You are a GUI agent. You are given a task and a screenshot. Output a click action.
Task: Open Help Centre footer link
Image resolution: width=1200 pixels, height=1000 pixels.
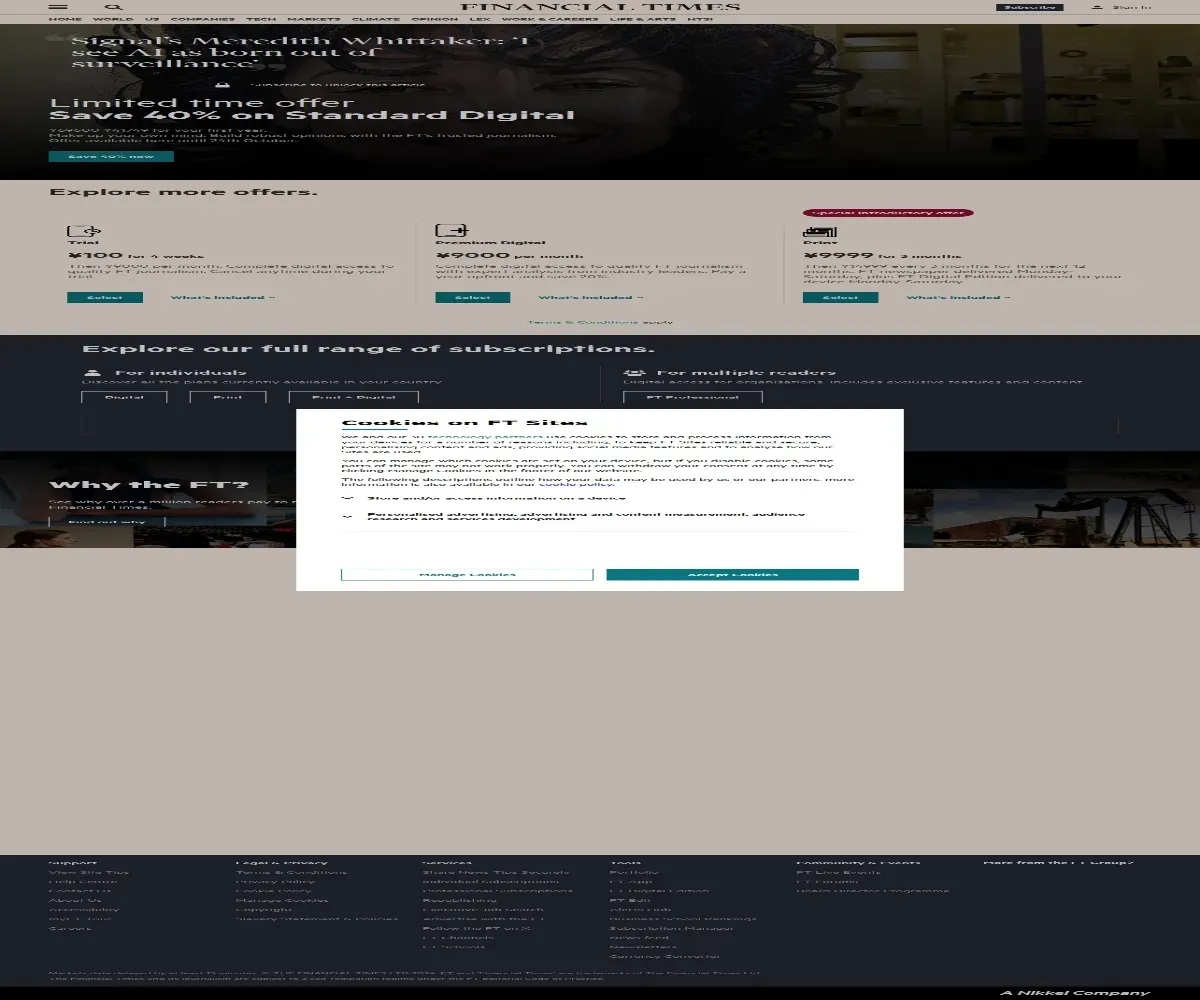click(83, 881)
